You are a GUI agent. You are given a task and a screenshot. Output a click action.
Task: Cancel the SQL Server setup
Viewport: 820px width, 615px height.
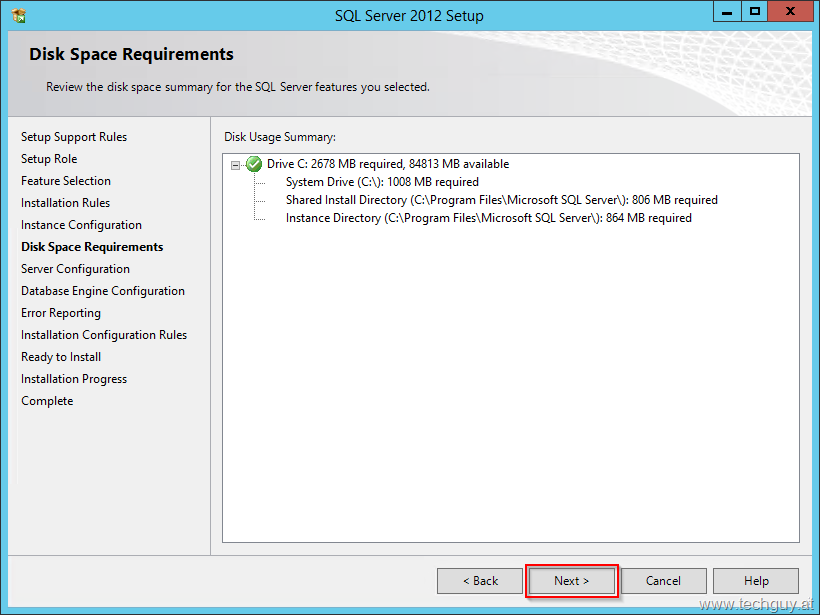tap(663, 581)
